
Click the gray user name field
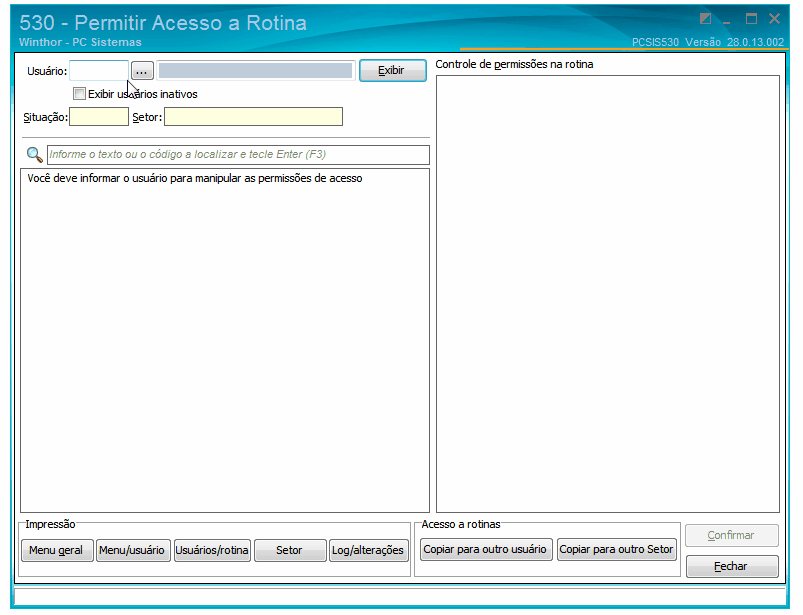pos(256,71)
